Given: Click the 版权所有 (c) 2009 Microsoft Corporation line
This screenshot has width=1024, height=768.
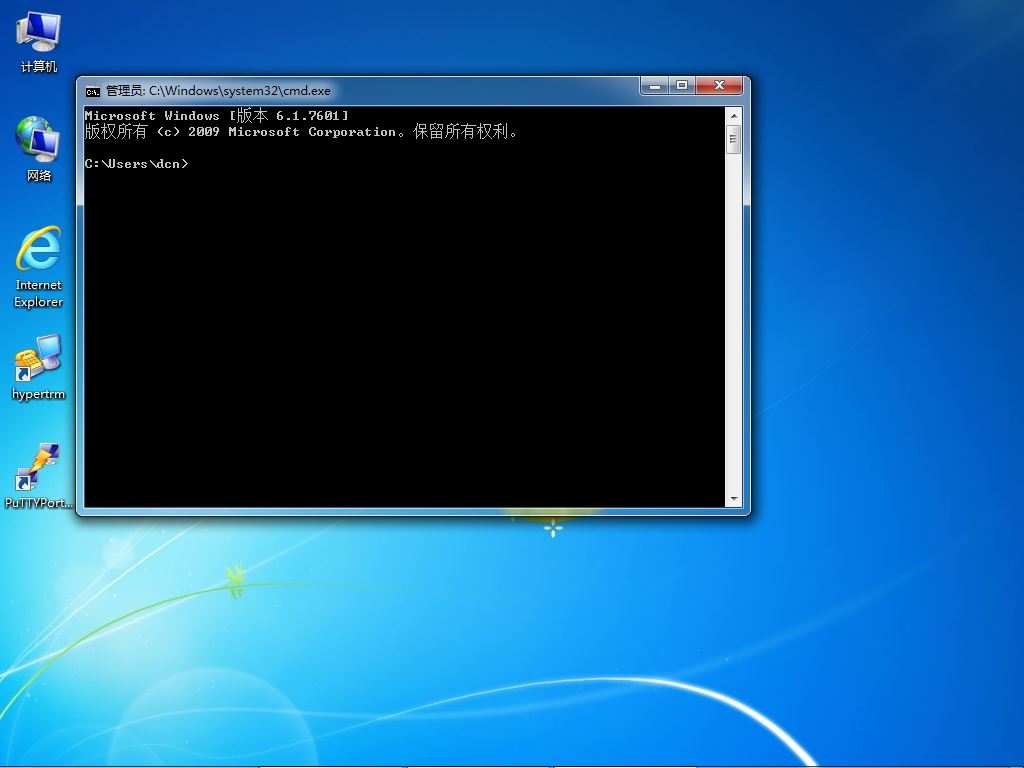Looking at the screenshot, I should click(301, 132).
